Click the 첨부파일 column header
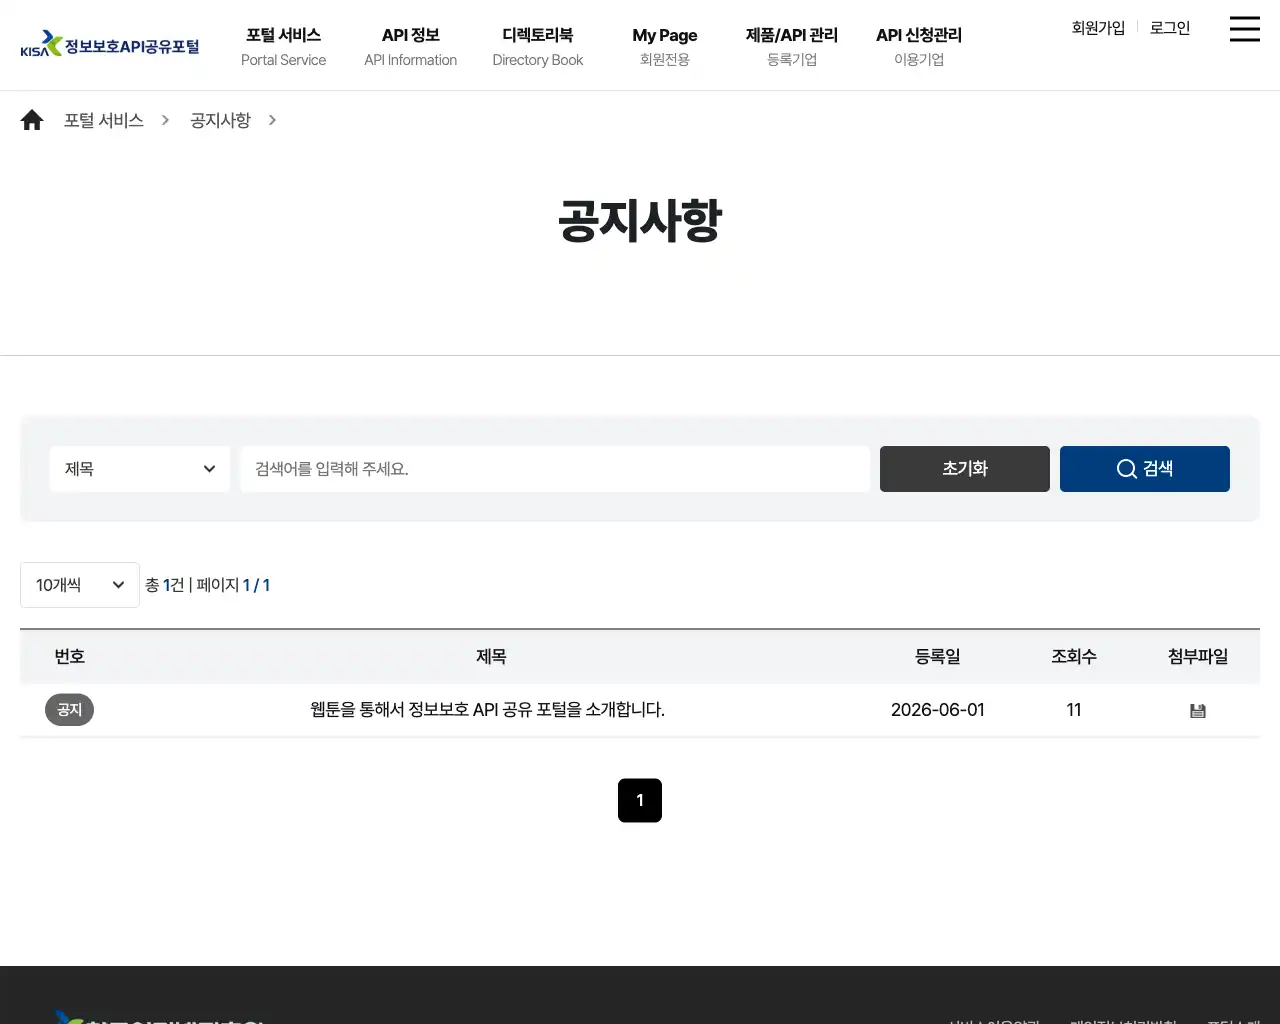Image resolution: width=1280 pixels, height=1024 pixels. [x=1198, y=657]
